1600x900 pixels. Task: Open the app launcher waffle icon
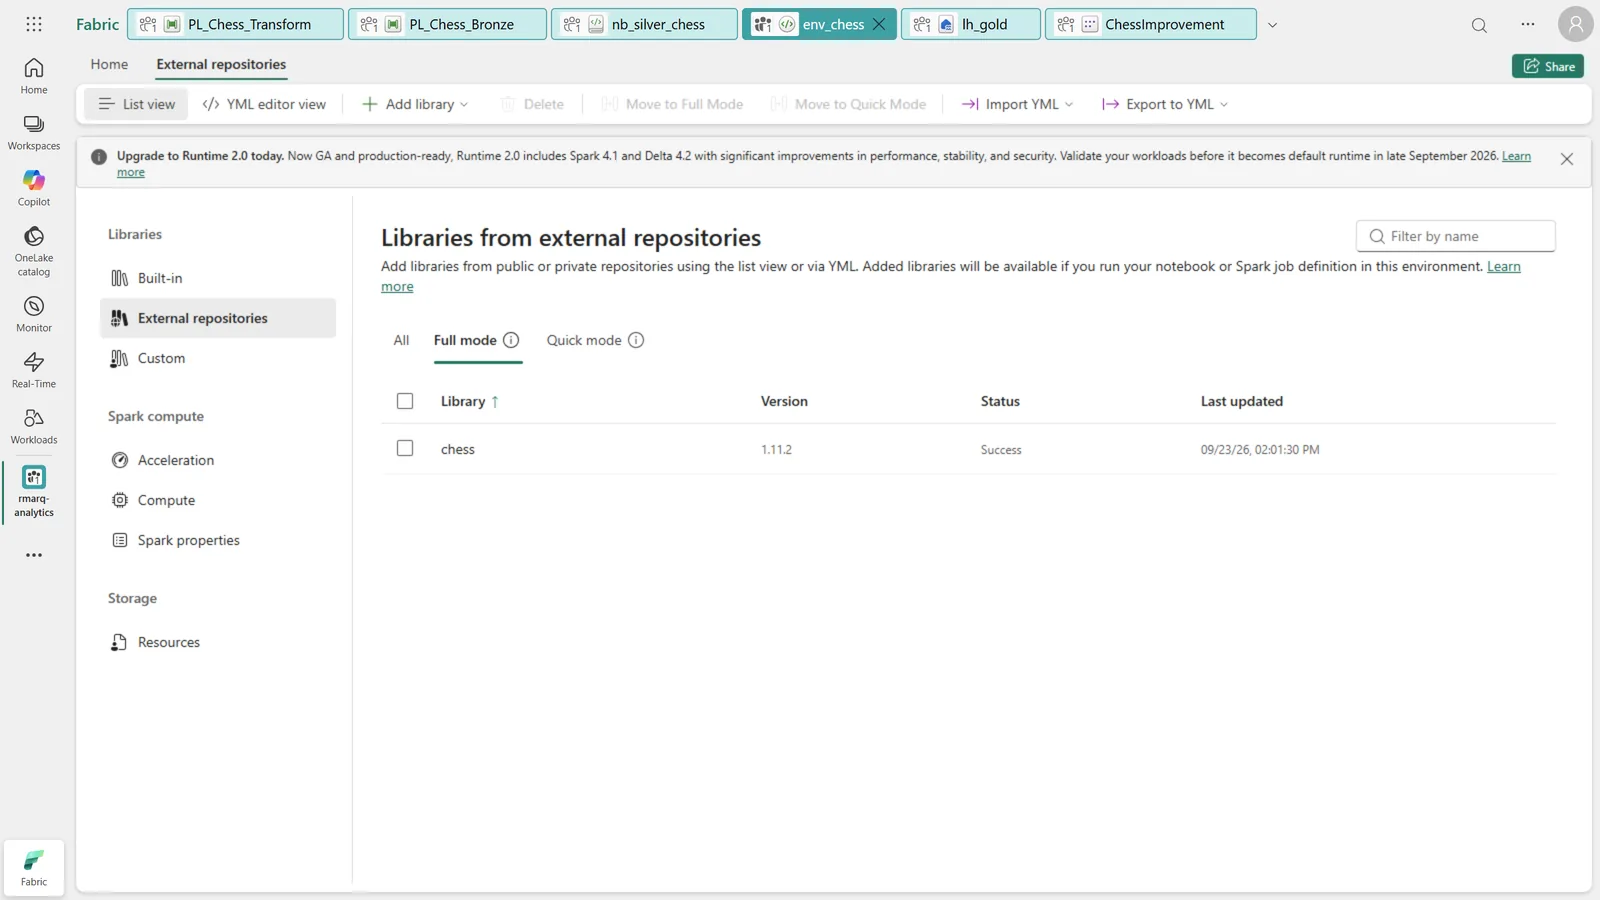click(34, 24)
